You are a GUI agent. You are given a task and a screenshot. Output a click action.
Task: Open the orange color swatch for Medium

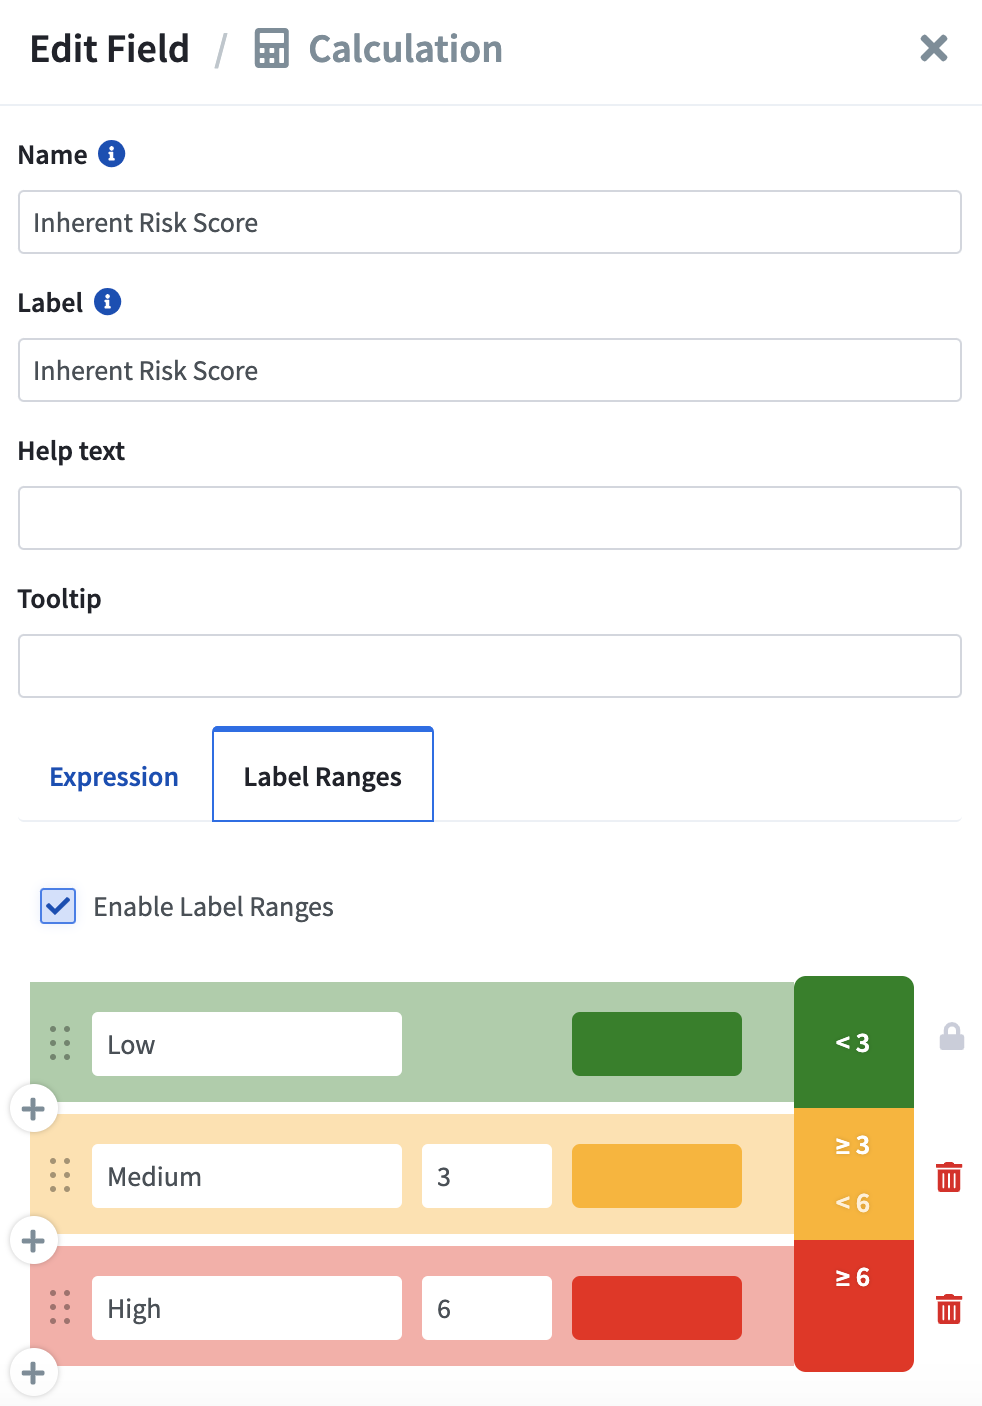tap(657, 1176)
